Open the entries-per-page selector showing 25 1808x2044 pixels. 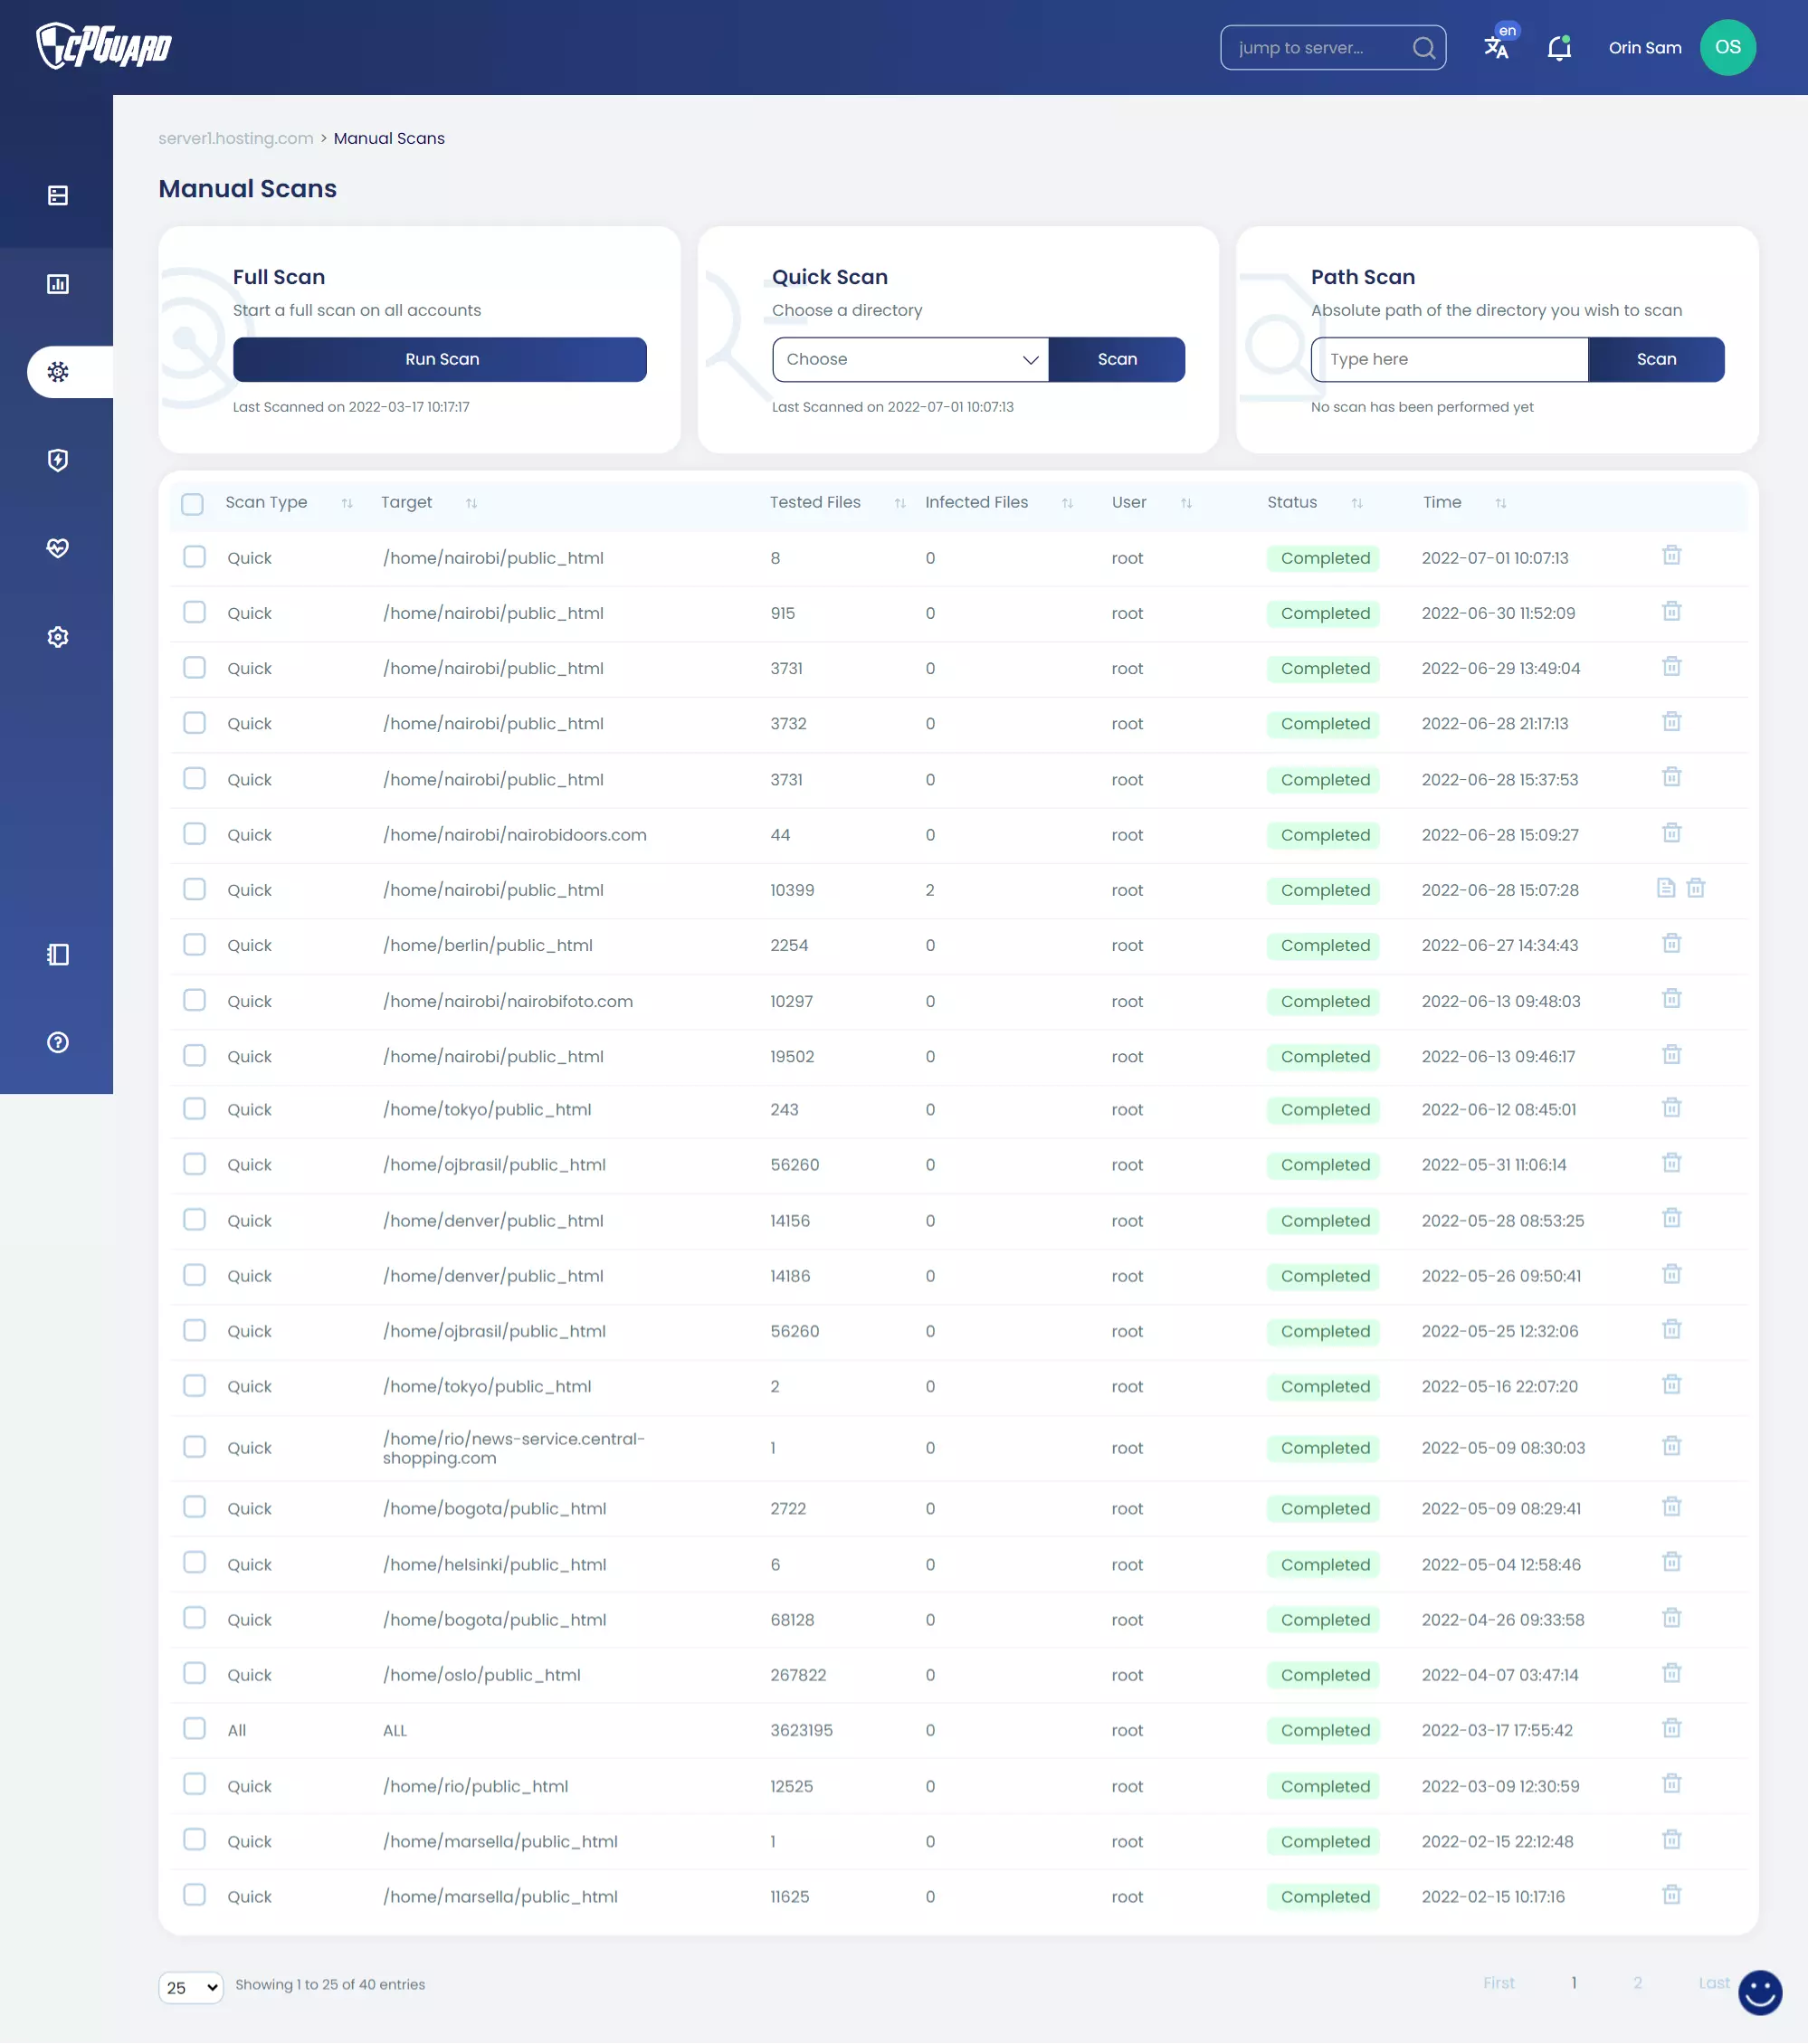(190, 1986)
